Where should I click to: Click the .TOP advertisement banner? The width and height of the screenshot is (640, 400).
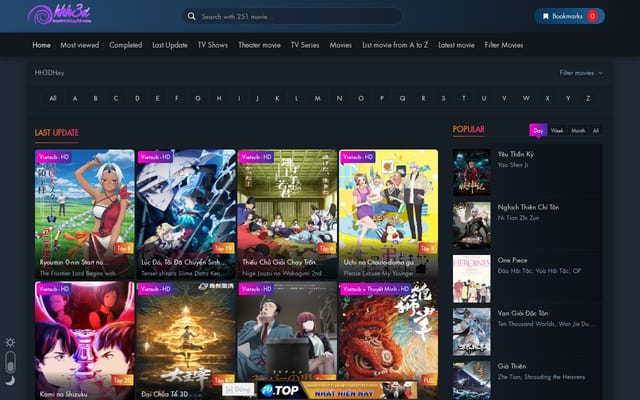[338, 390]
